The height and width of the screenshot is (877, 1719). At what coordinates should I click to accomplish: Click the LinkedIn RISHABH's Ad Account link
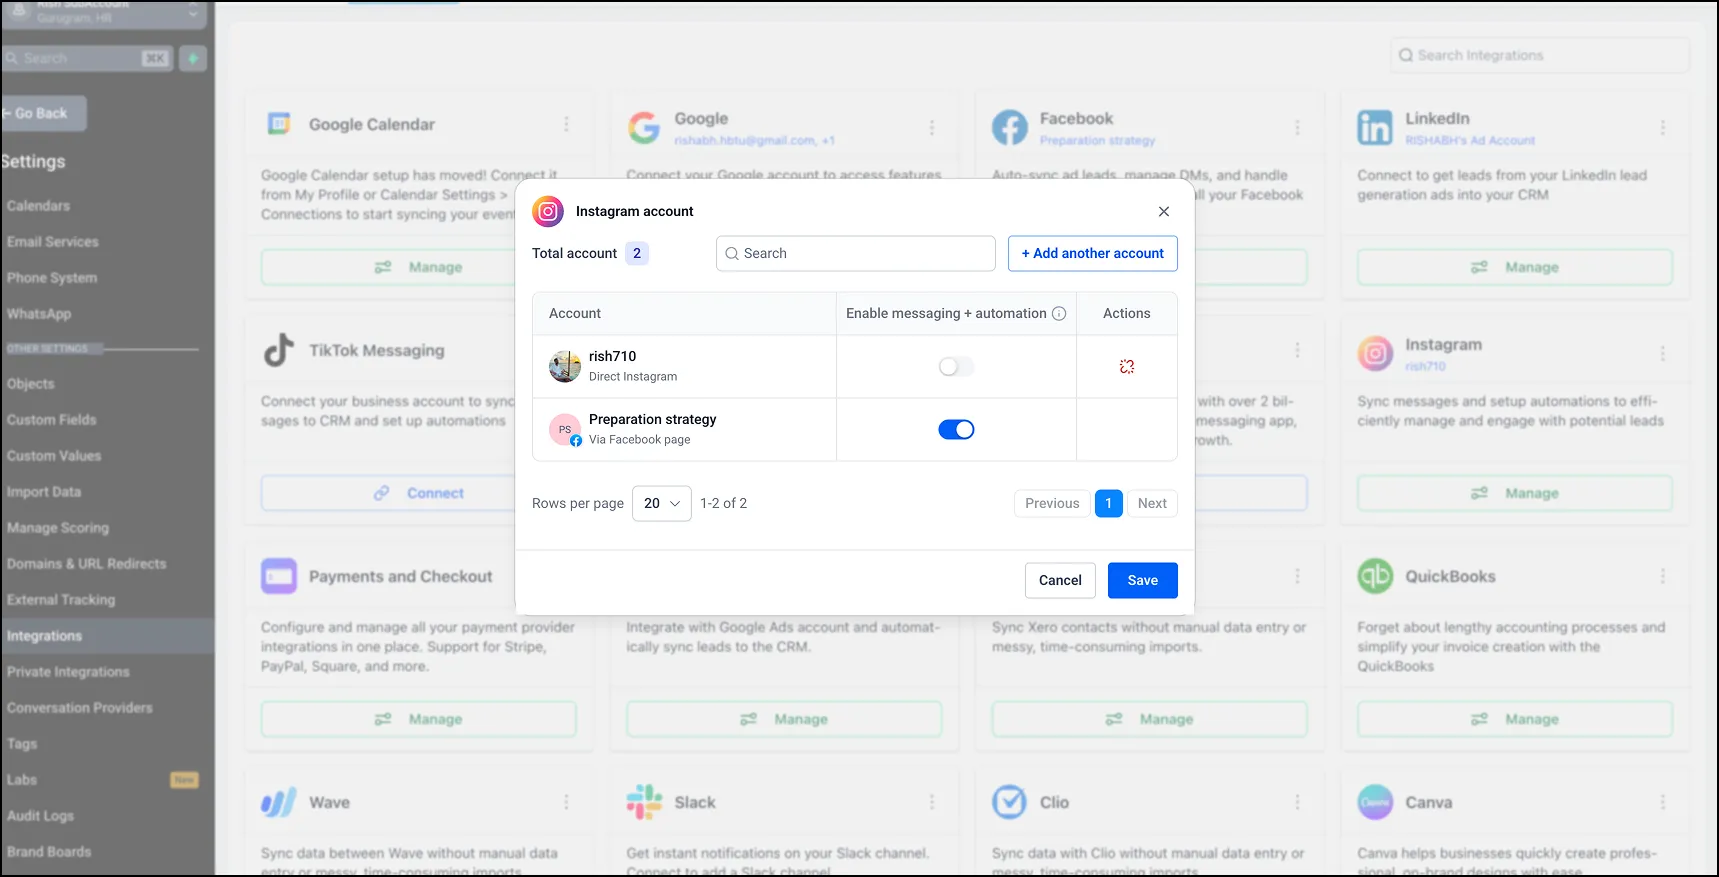(1469, 141)
